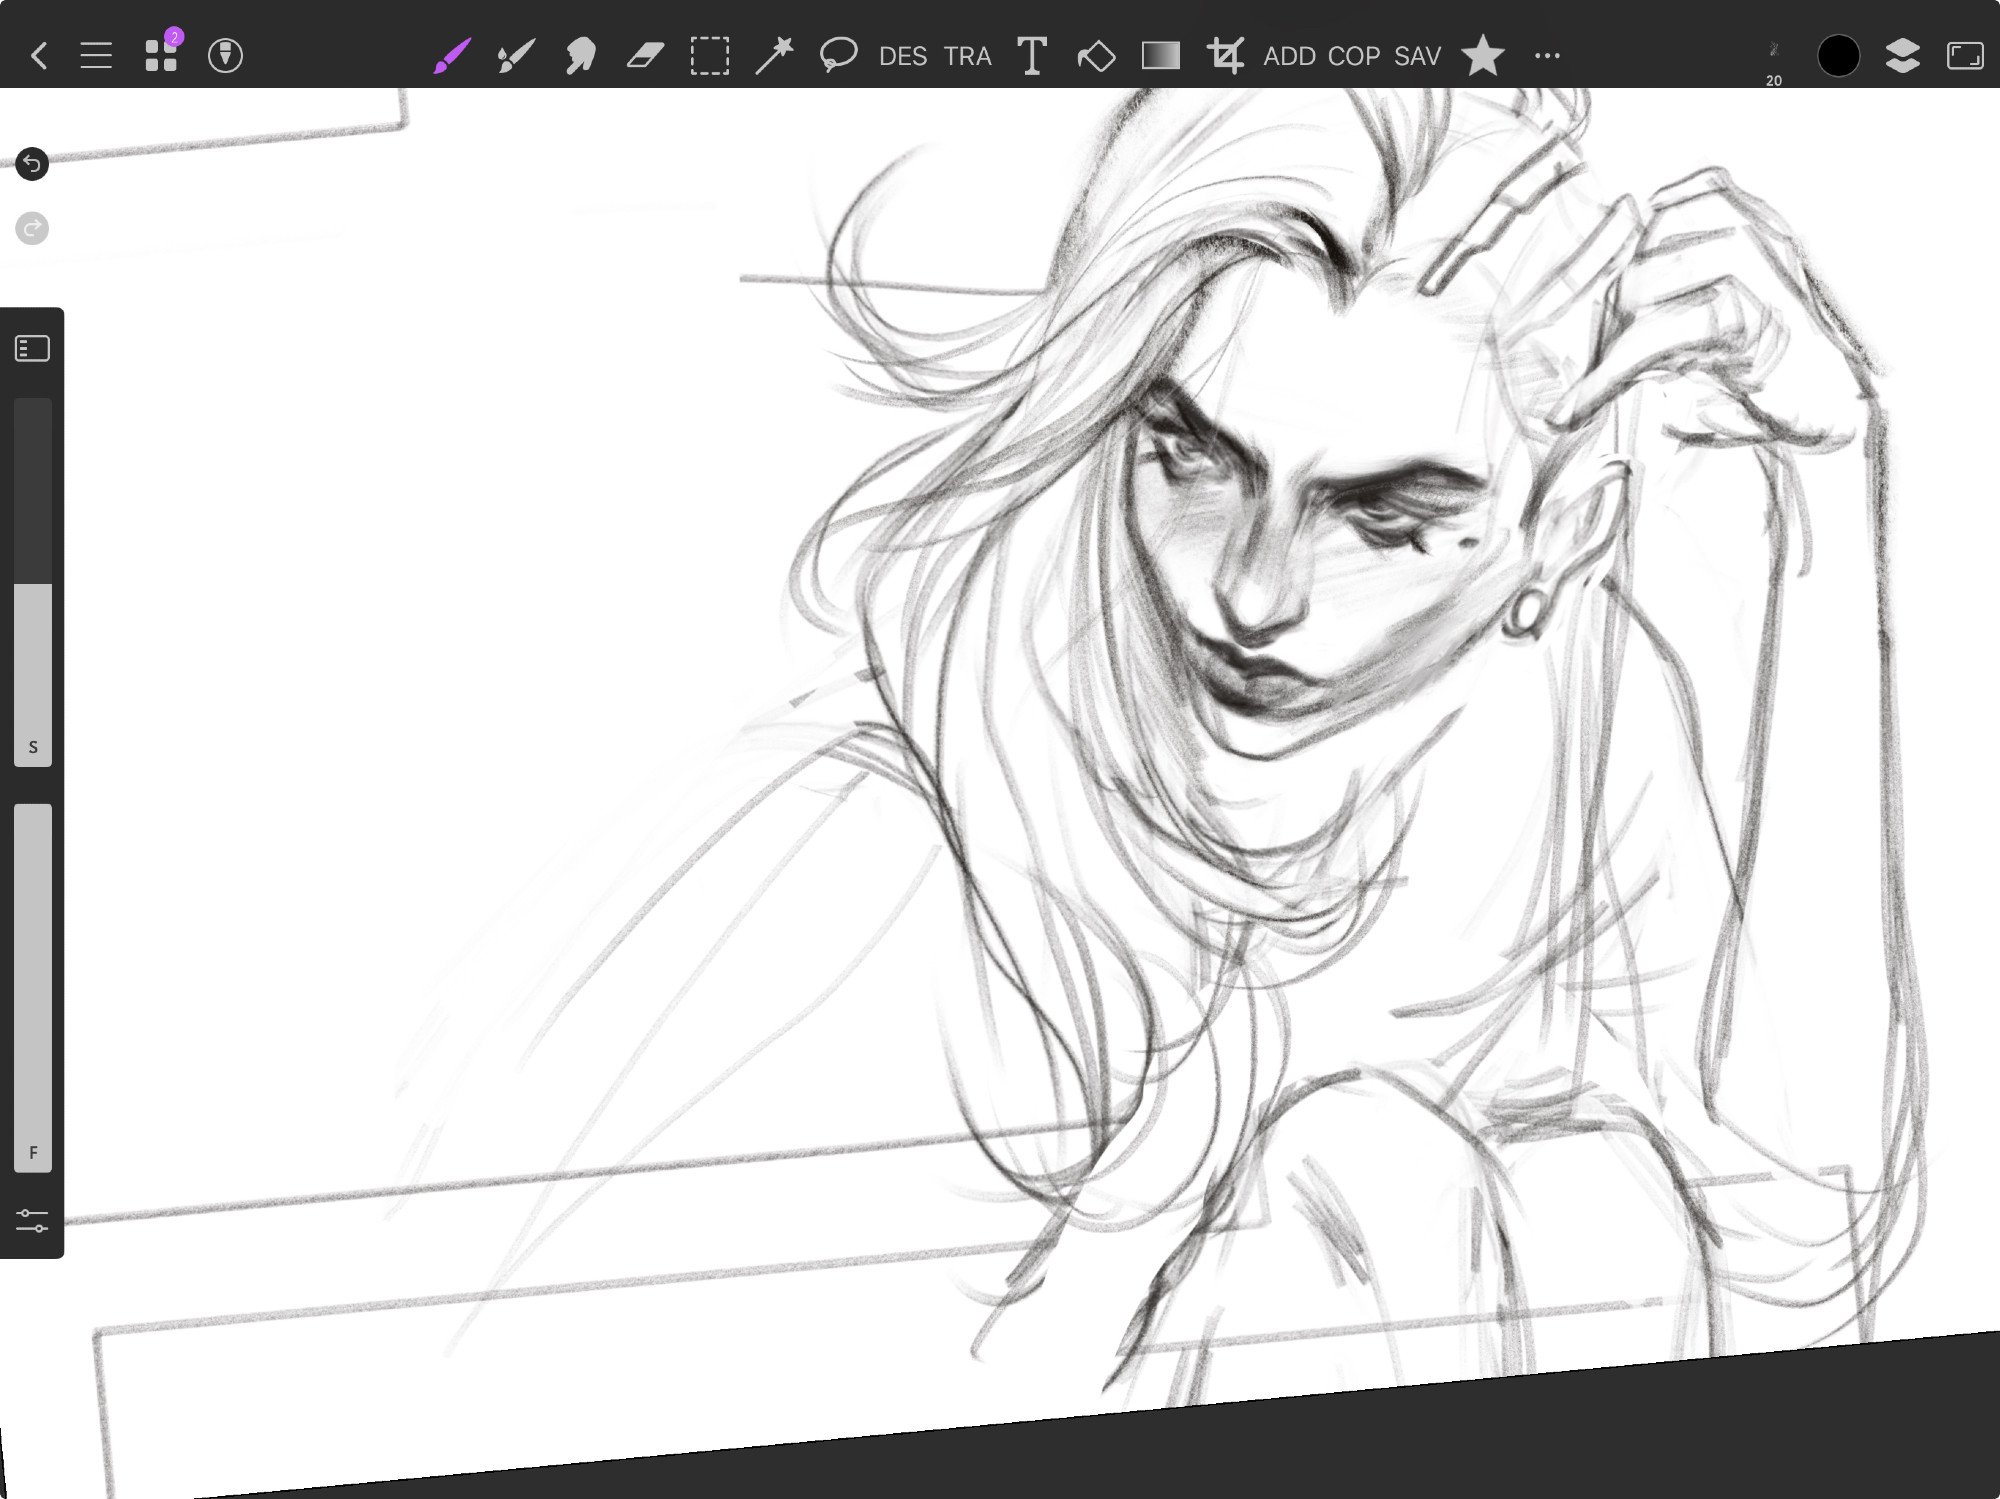Select the purple Brush tool
The image size is (2000, 1499).
(452, 55)
